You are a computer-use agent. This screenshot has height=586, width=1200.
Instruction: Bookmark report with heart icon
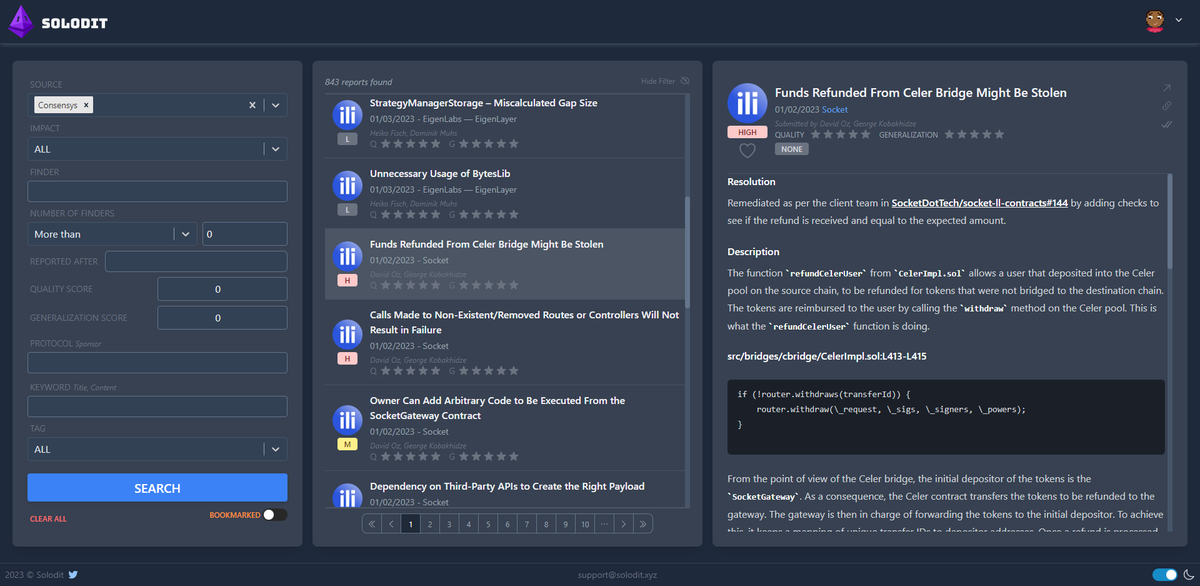point(747,151)
